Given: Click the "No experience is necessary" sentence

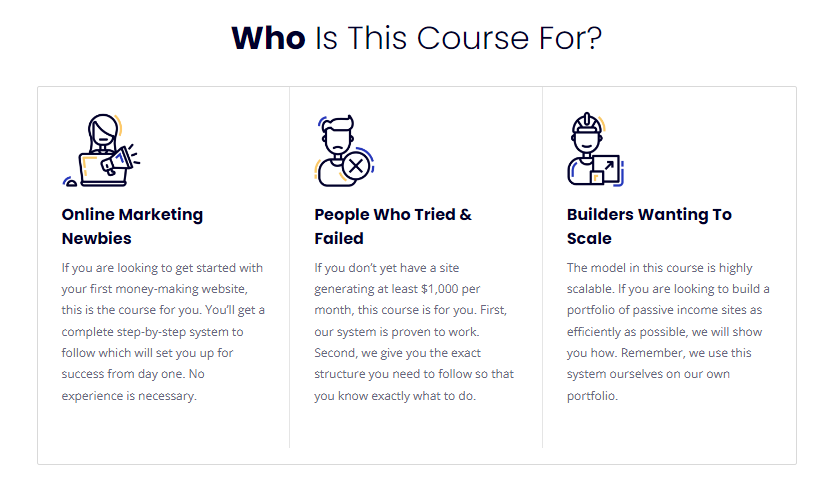Looking at the screenshot, I should 133,385.
